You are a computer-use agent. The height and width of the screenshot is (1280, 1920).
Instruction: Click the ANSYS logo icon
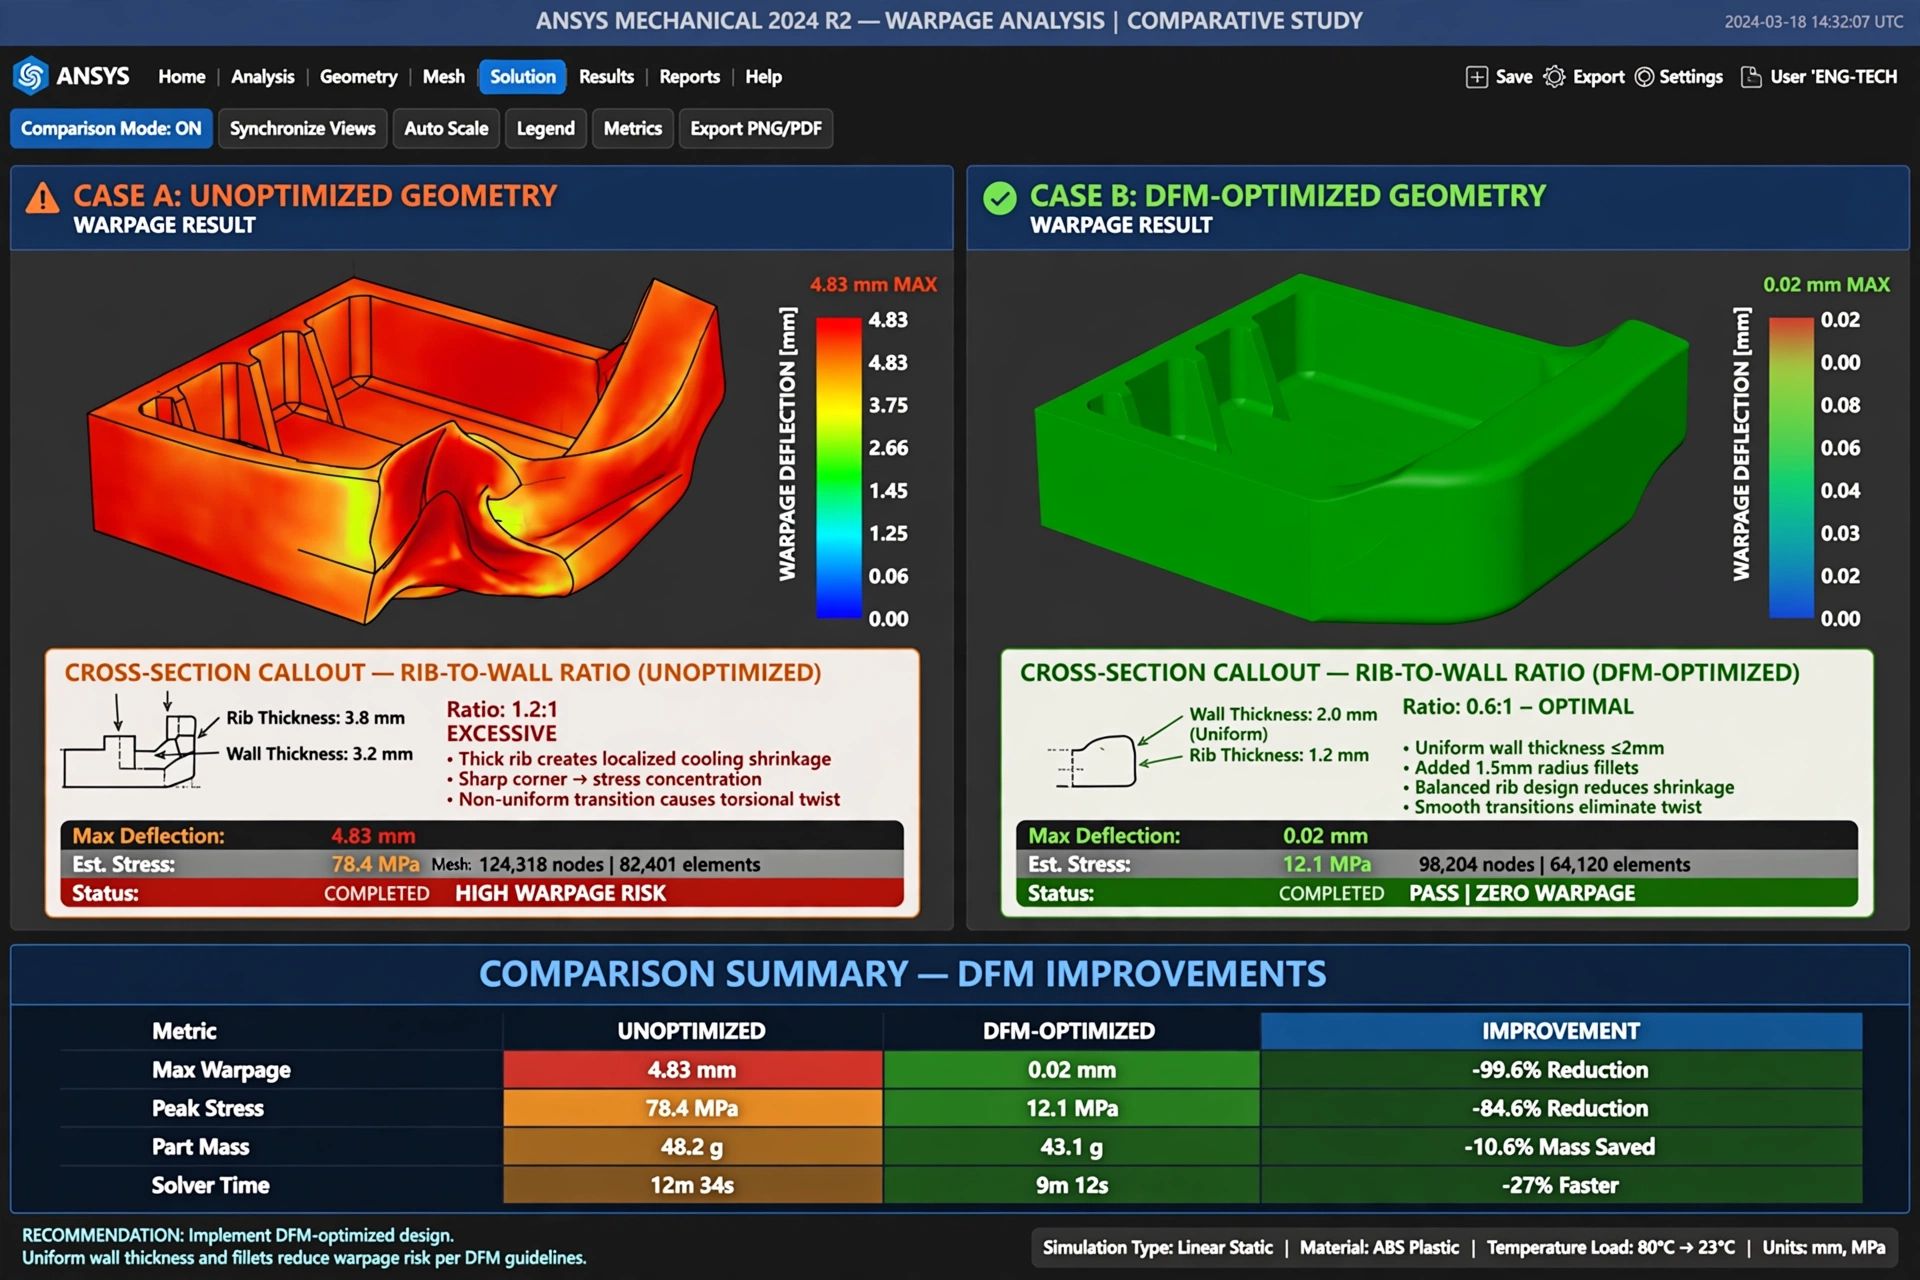(31, 76)
